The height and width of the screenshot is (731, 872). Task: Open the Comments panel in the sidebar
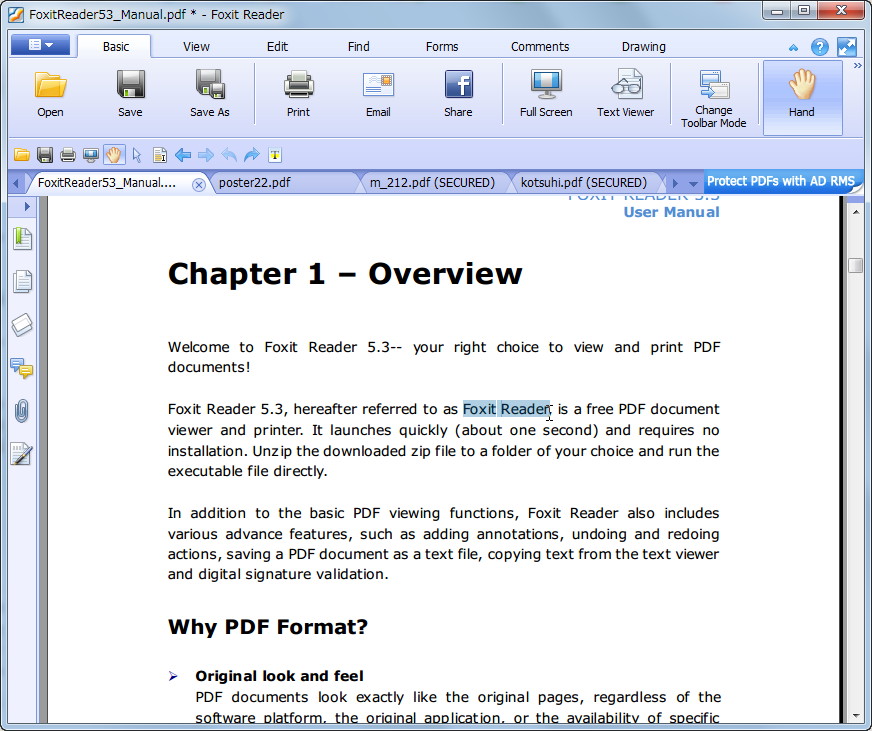[22, 368]
